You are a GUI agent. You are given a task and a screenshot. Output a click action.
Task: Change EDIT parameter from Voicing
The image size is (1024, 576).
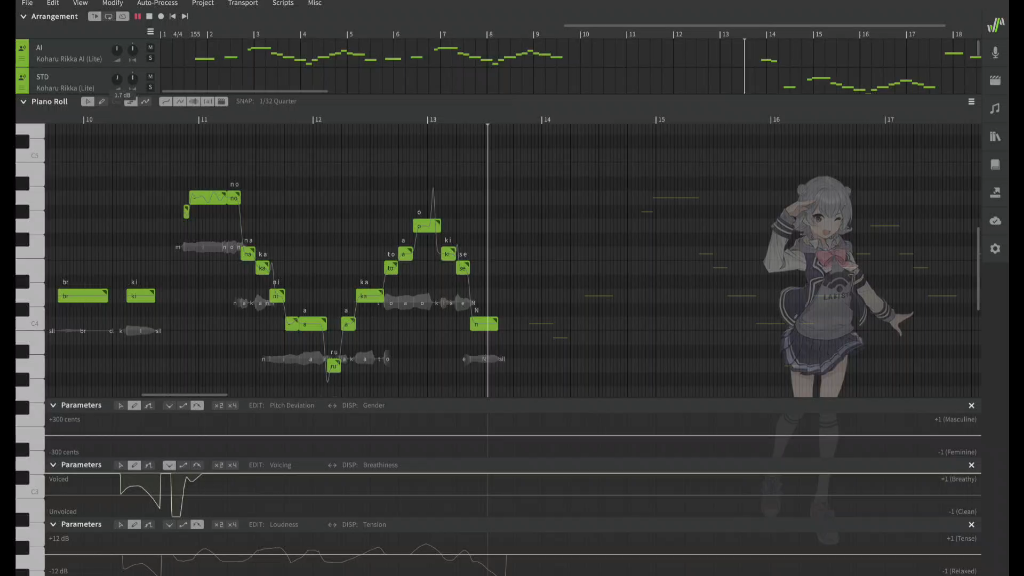[280, 465]
